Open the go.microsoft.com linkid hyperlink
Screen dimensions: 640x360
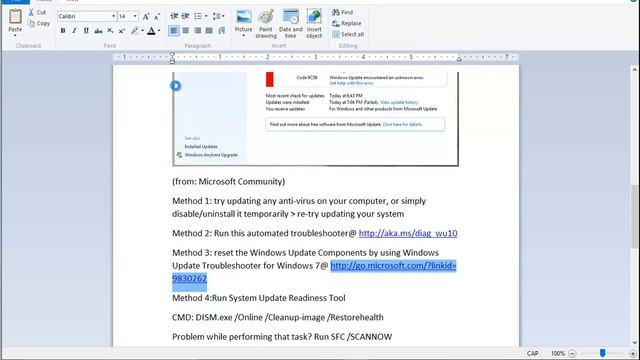(393, 266)
